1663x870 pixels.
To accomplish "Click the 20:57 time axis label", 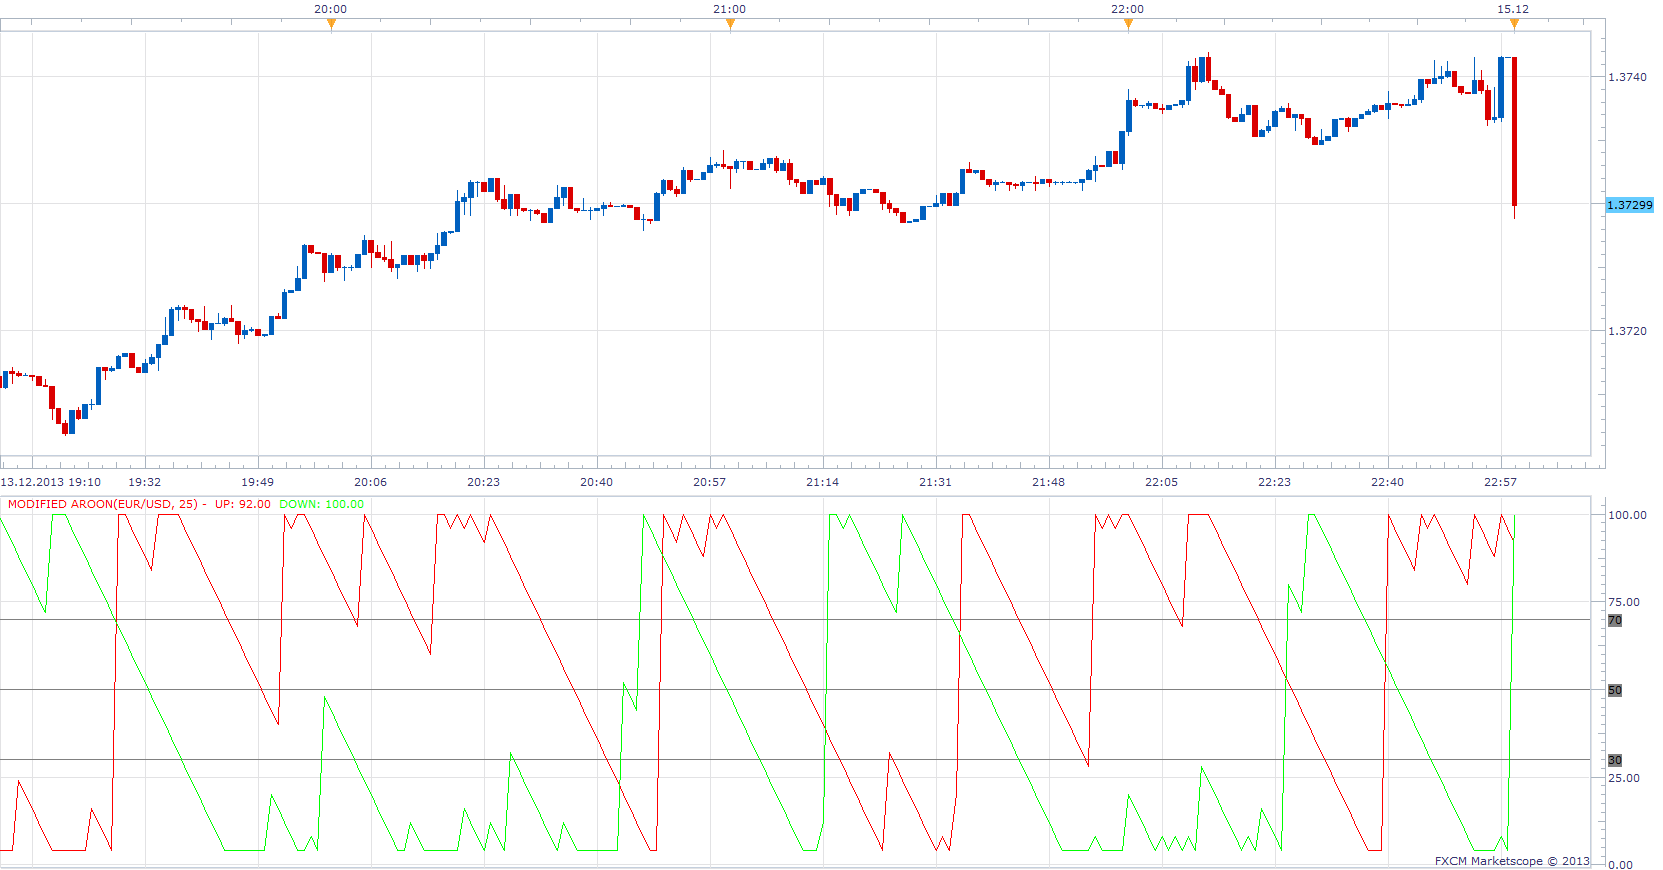I will (710, 482).
